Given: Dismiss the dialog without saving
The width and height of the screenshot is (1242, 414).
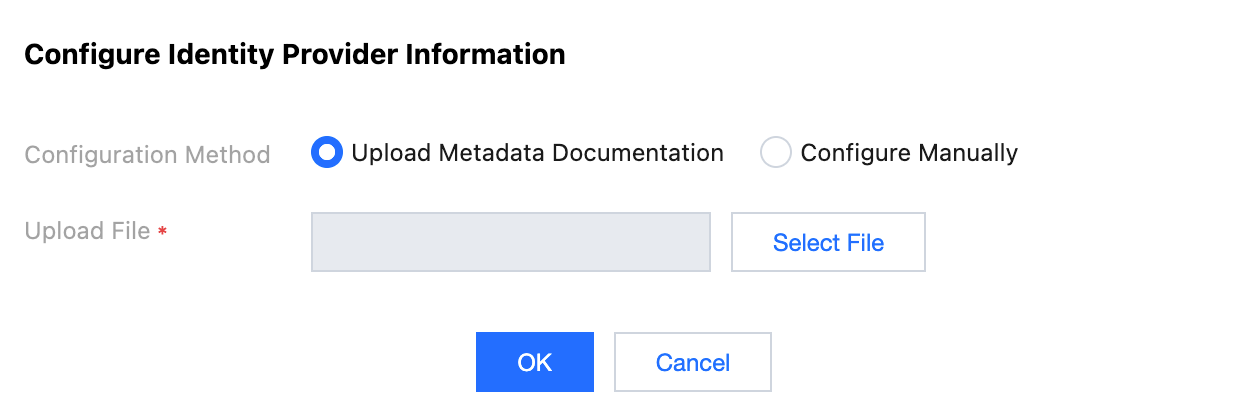Looking at the screenshot, I should coord(692,362).
